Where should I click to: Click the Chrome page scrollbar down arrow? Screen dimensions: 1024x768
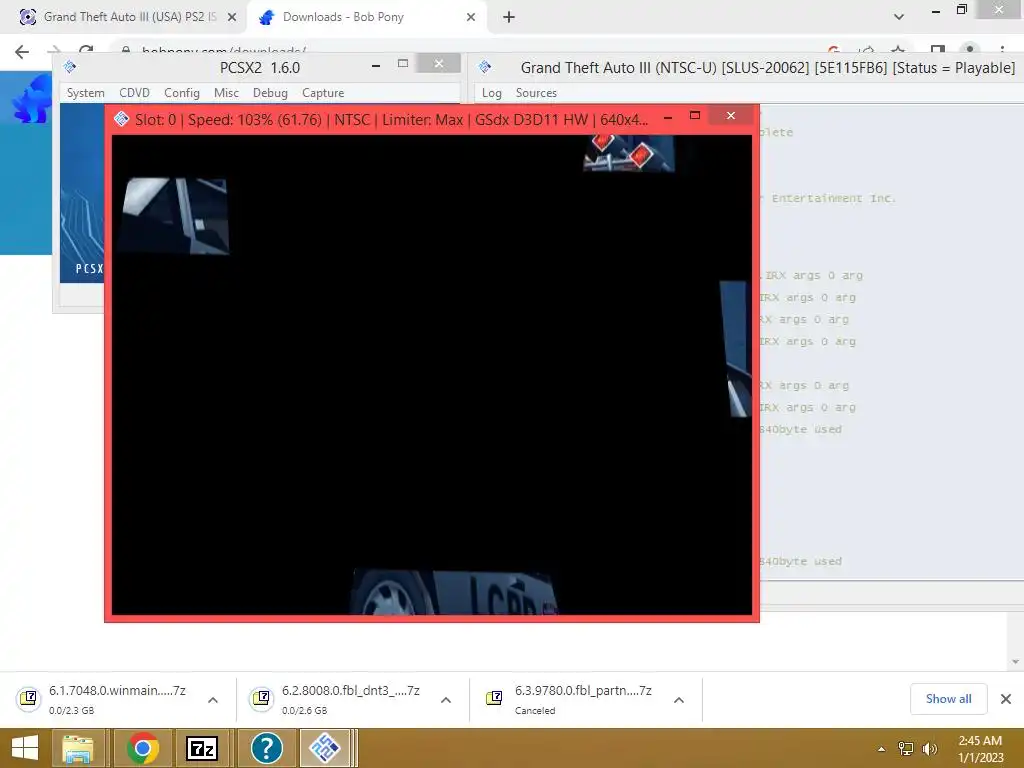pyautogui.click(x=1015, y=662)
